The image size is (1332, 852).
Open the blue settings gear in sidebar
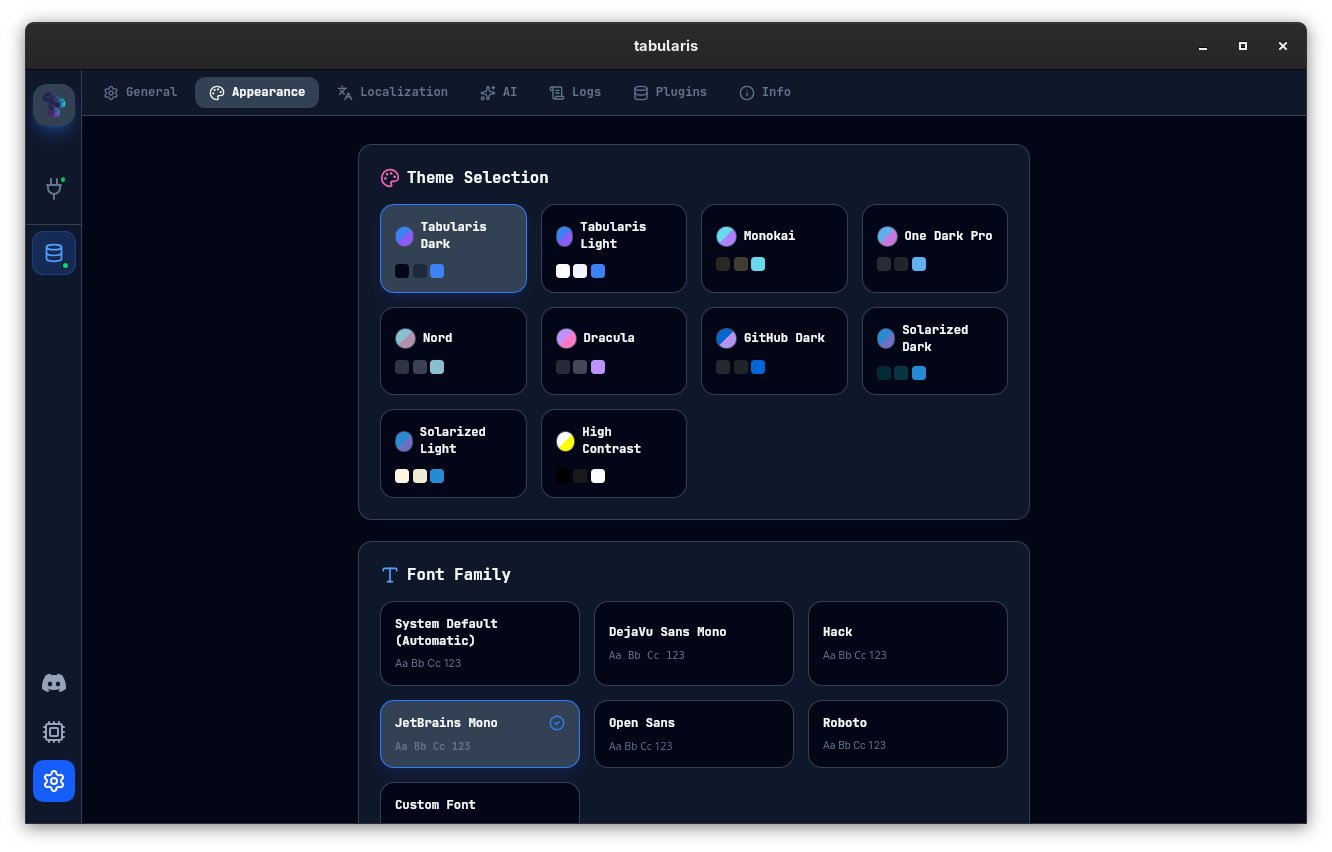(x=53, y=781)
